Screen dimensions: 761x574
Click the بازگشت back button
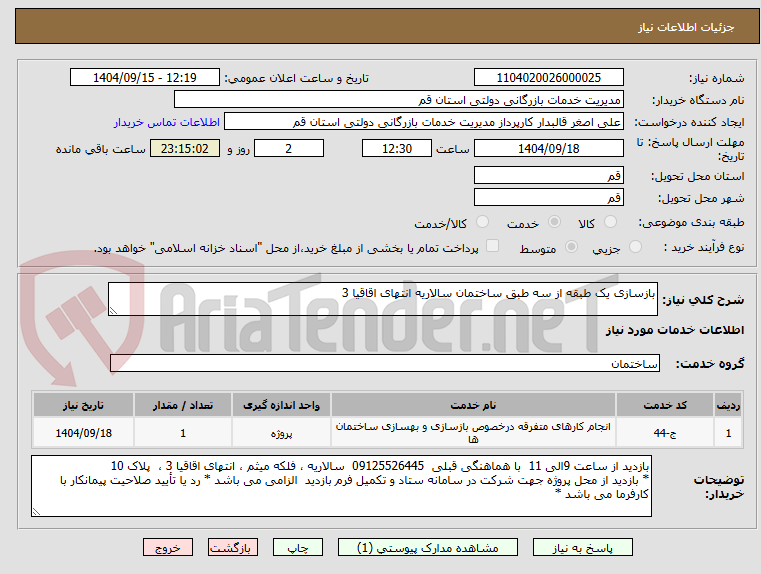pyautogui.click(x=232, y=547)
